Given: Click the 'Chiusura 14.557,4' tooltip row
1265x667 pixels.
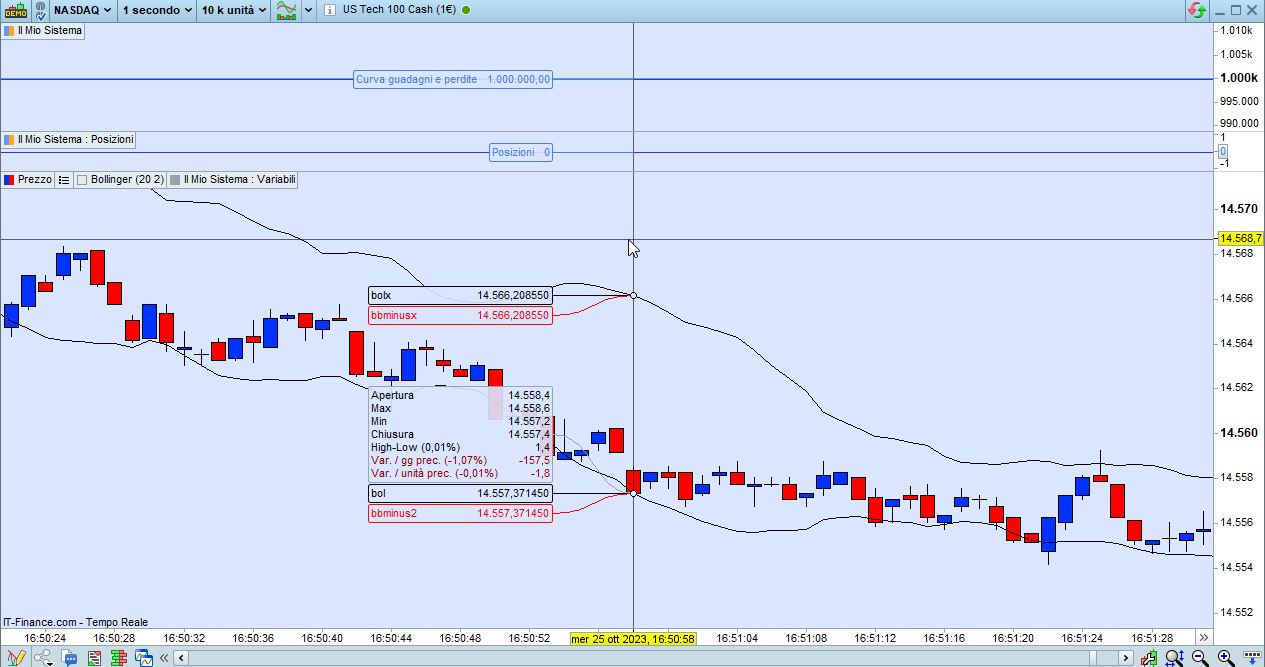Looking at the screenshot, I should [460, 434].
